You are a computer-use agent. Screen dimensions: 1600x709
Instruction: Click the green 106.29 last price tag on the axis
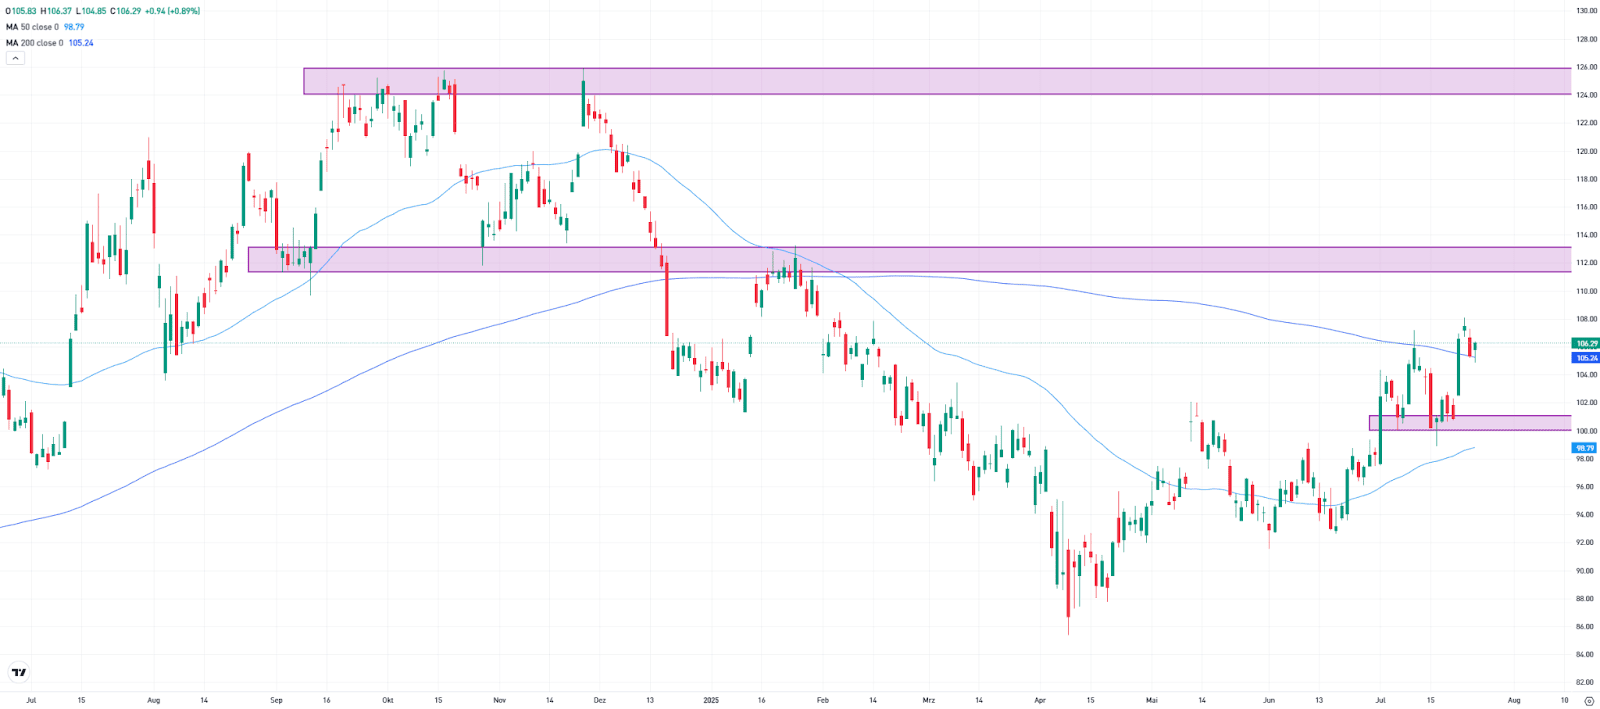point(1586,343)
